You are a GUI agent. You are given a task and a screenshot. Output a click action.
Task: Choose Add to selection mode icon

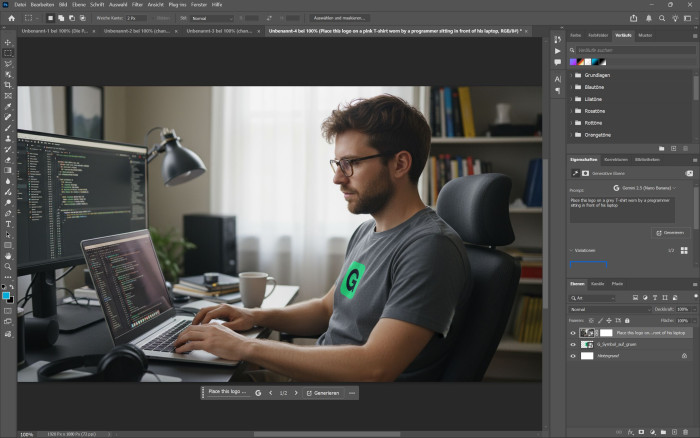point(61,18)
